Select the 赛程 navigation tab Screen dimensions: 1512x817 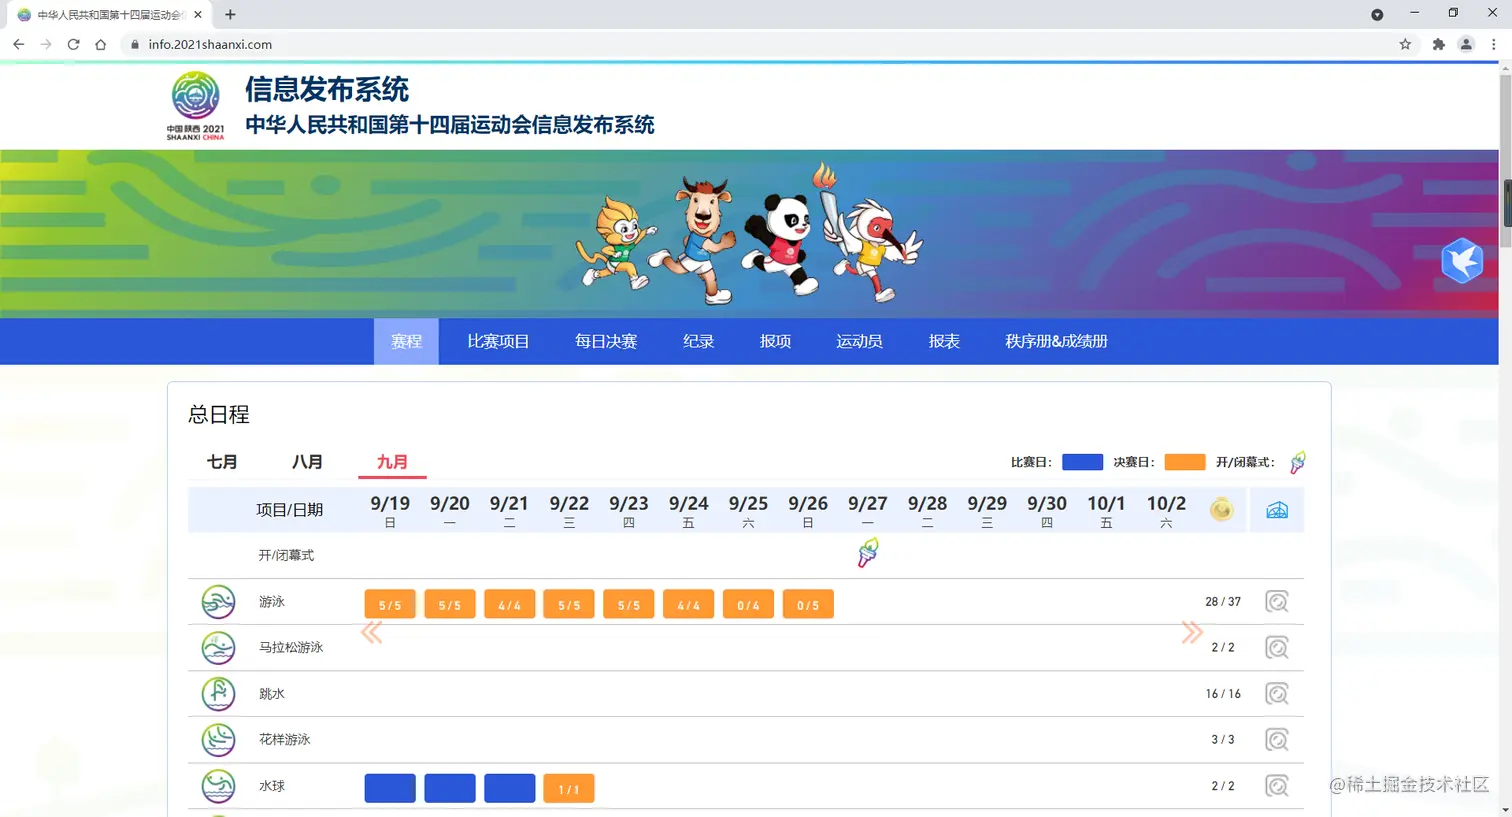click(406, 341)
